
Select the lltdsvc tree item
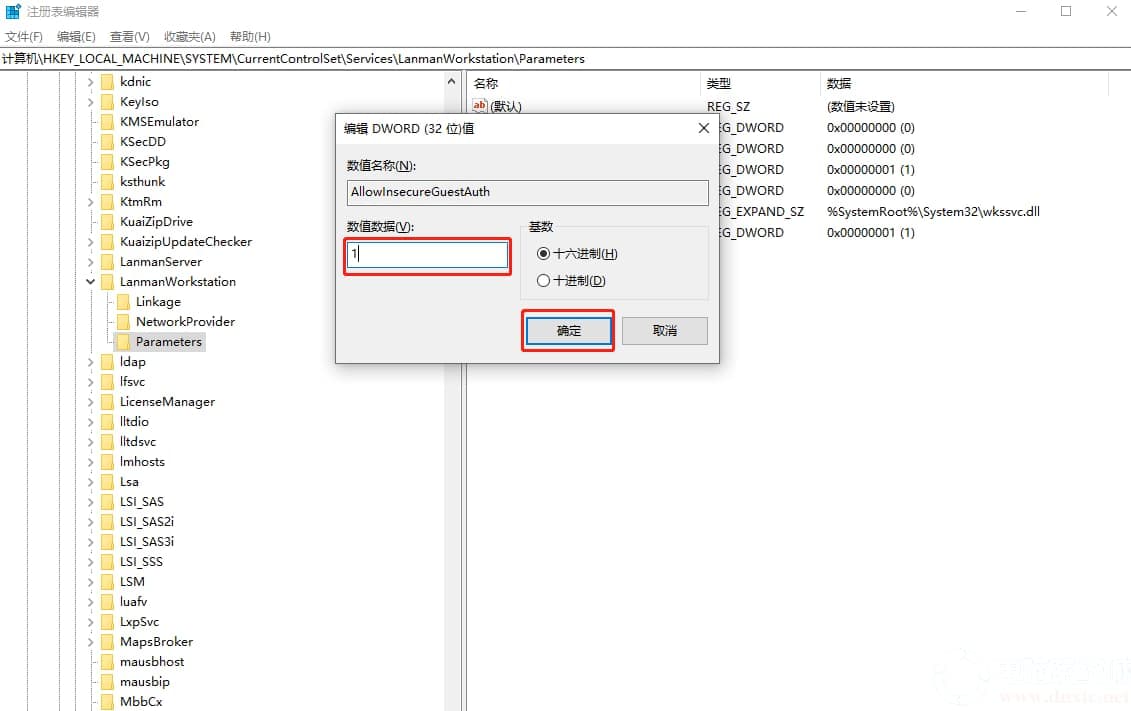(138, 441)
